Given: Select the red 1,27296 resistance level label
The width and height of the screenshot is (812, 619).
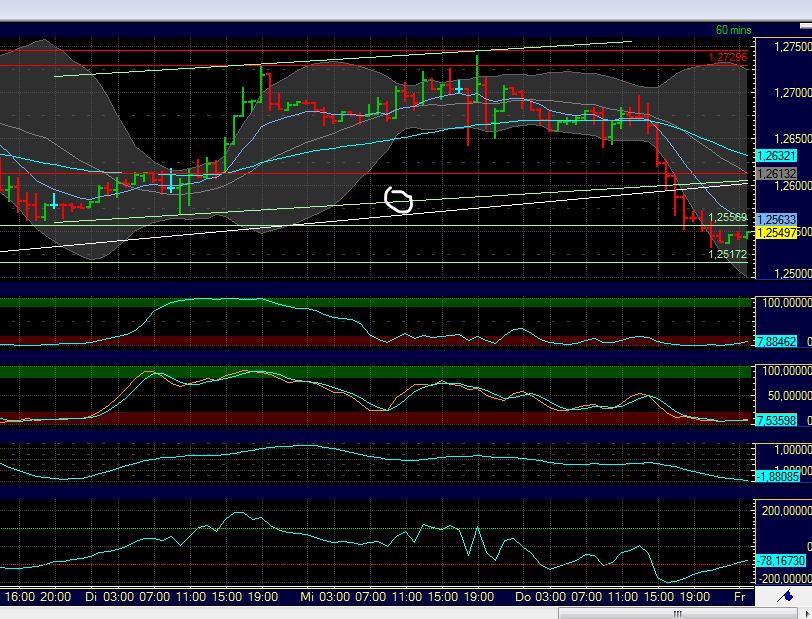Looking at the screenshot, I should click(x=728, y=57).
